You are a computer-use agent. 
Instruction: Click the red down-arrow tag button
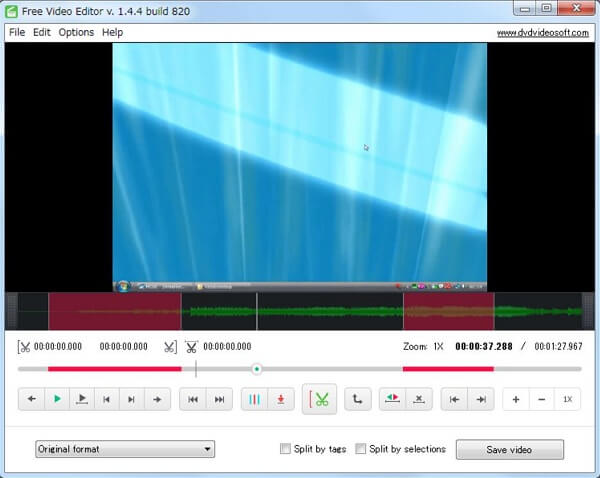click(281, 399)
